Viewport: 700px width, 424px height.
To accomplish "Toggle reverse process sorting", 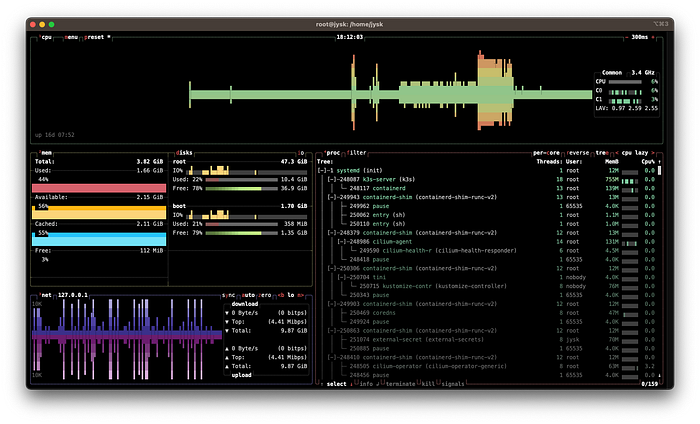I will click(578, 153).
